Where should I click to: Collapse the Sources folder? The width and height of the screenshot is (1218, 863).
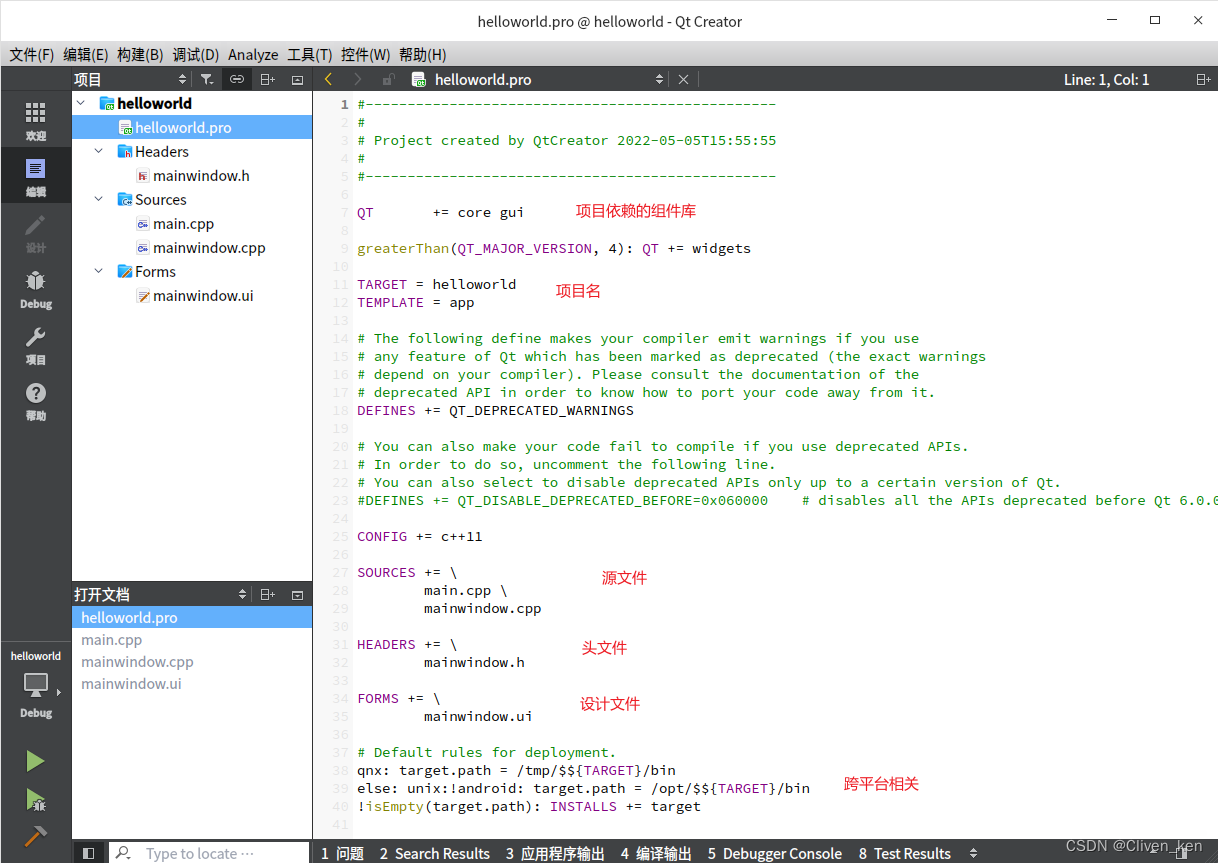click(99, 199)
